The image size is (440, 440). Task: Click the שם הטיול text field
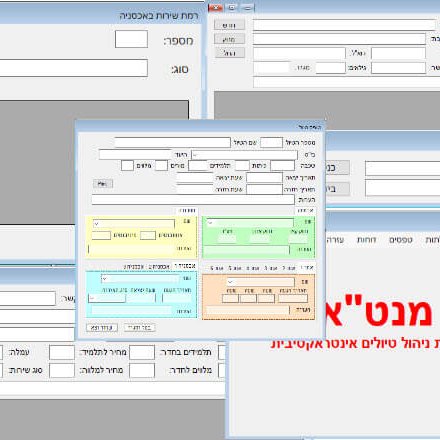pos(172,142)
